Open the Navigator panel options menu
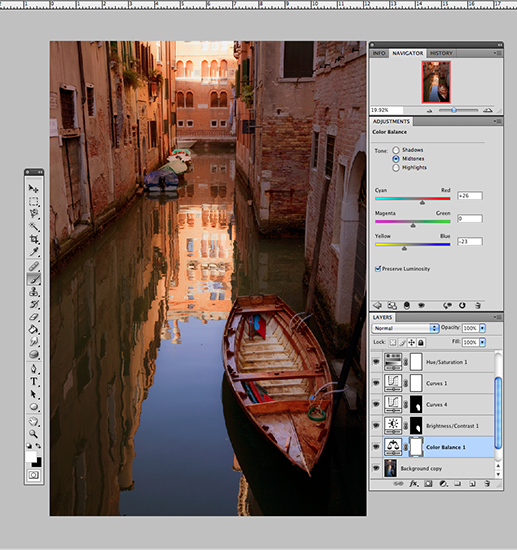 point(498,53)
